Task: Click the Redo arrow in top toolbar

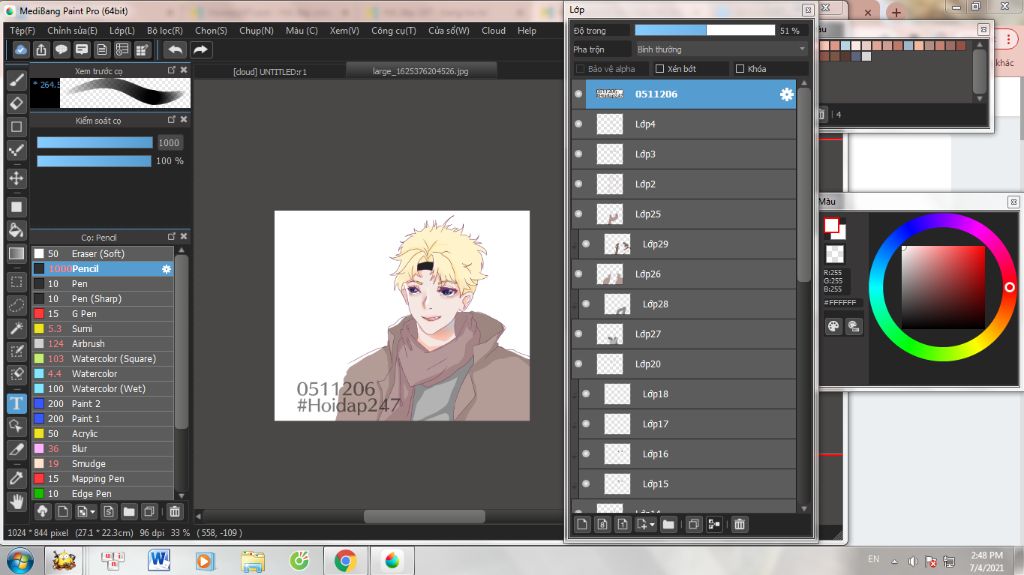Action: tap(200, 50)
